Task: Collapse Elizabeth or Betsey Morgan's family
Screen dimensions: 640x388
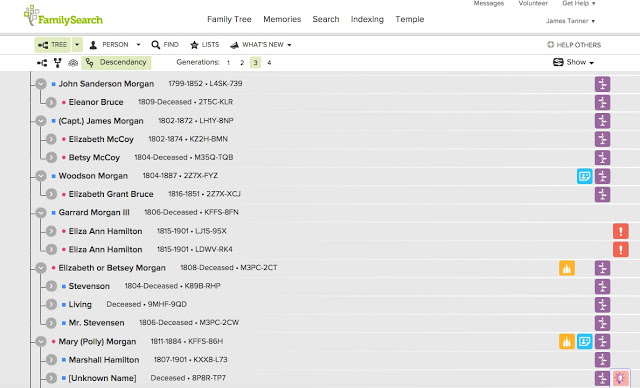Action: pos(40,268)
